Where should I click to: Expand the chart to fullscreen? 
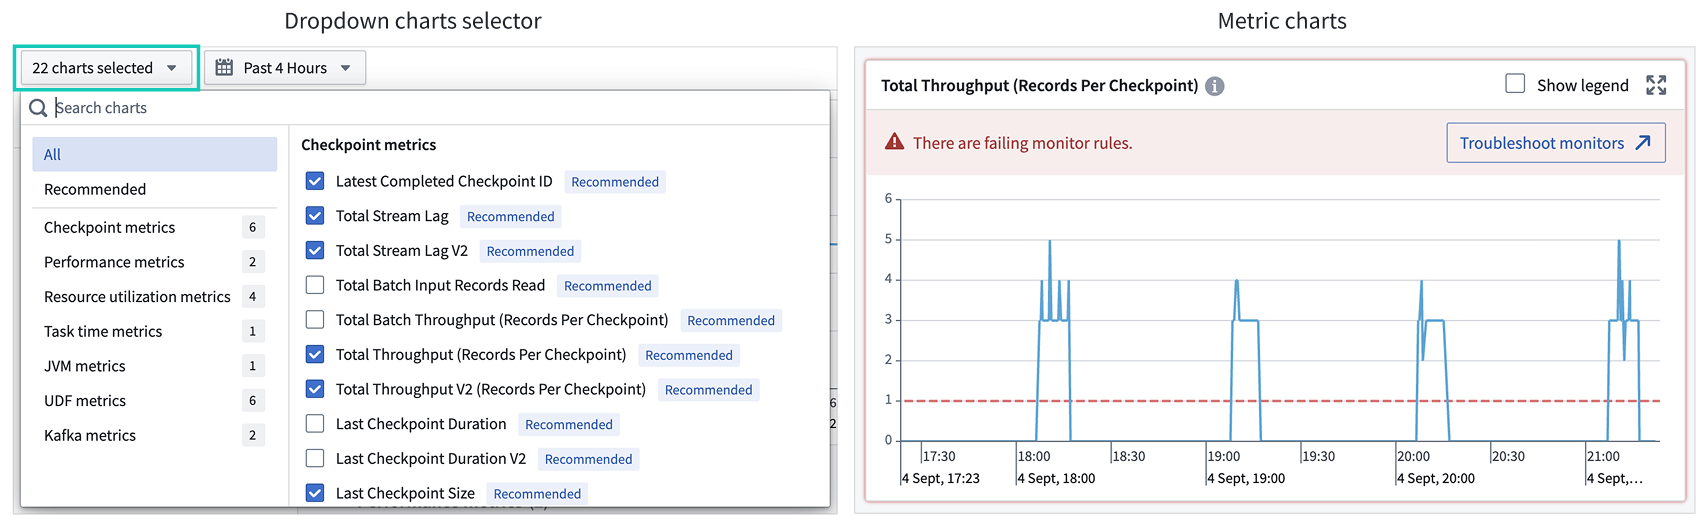(1656, 85)
